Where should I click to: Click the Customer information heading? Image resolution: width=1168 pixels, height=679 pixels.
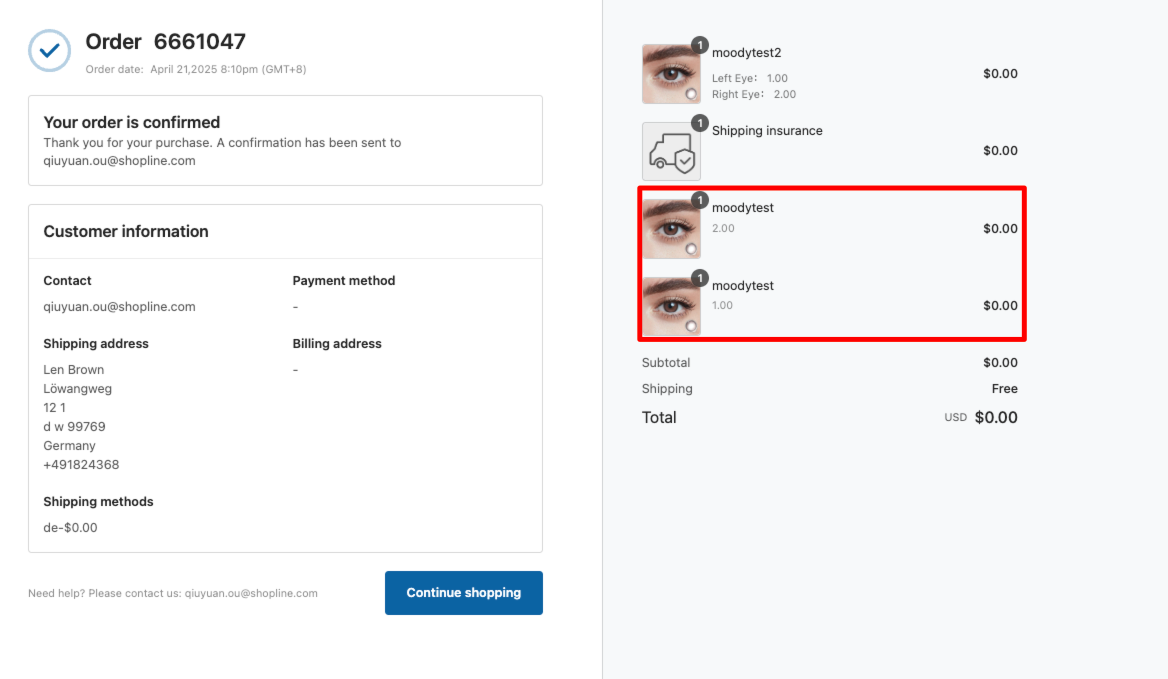tap(126, 231)
